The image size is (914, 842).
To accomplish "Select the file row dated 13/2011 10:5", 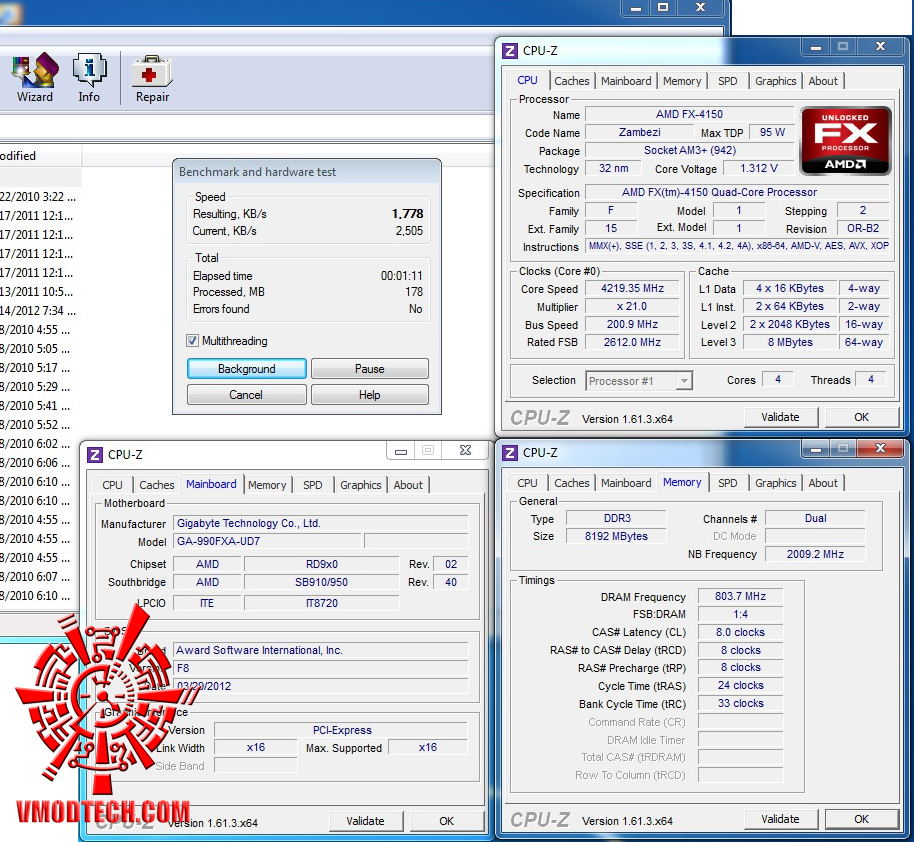I will (38, 292).
